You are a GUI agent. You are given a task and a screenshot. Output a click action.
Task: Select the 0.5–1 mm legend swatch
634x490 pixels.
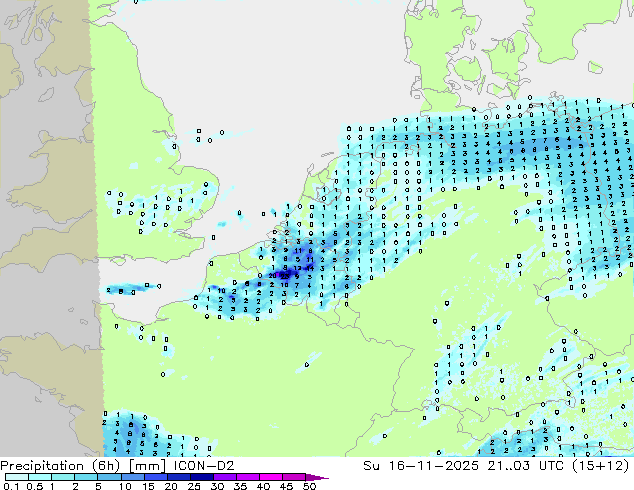click(x=40, y=477)
